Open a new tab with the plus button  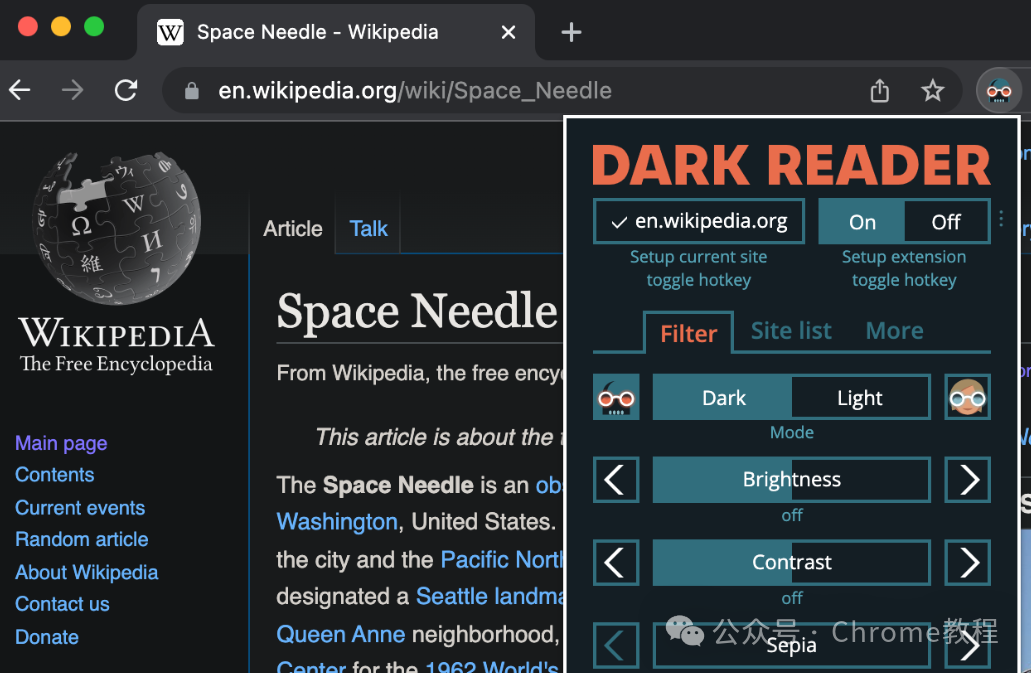pos(571,32)
